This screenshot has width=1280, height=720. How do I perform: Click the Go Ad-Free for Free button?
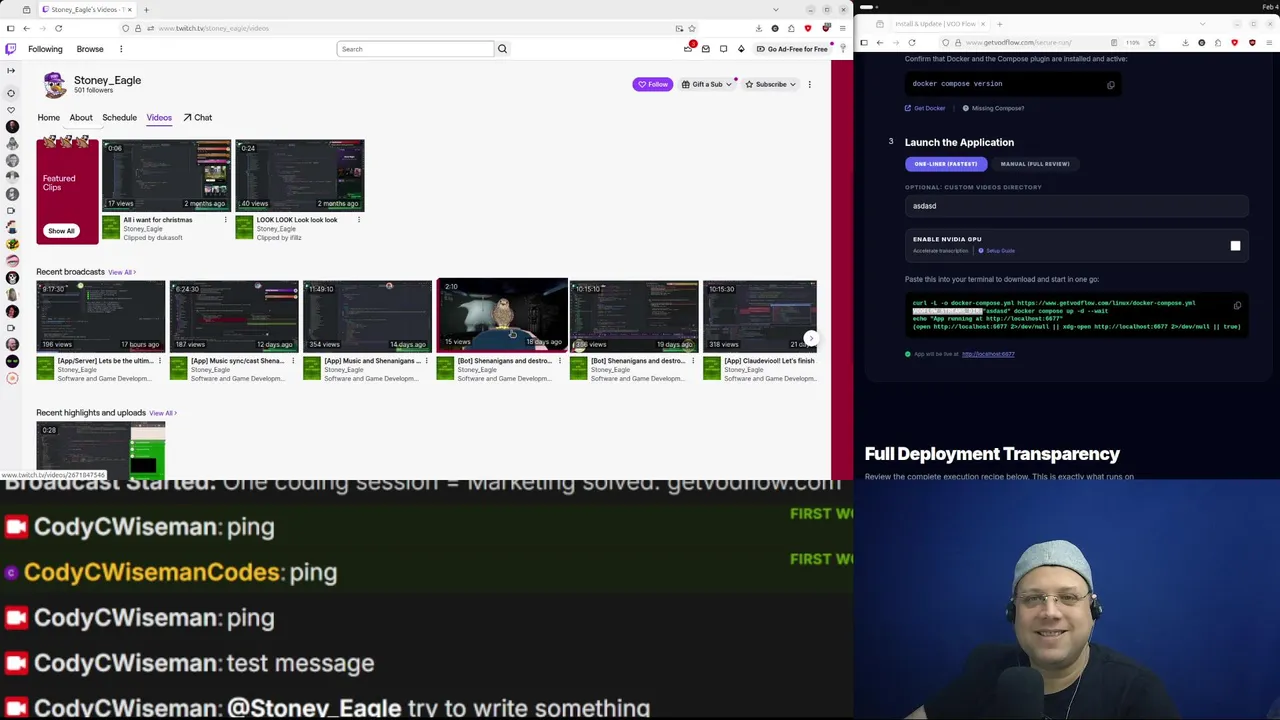pyautogui.click(x=792, y=49)
